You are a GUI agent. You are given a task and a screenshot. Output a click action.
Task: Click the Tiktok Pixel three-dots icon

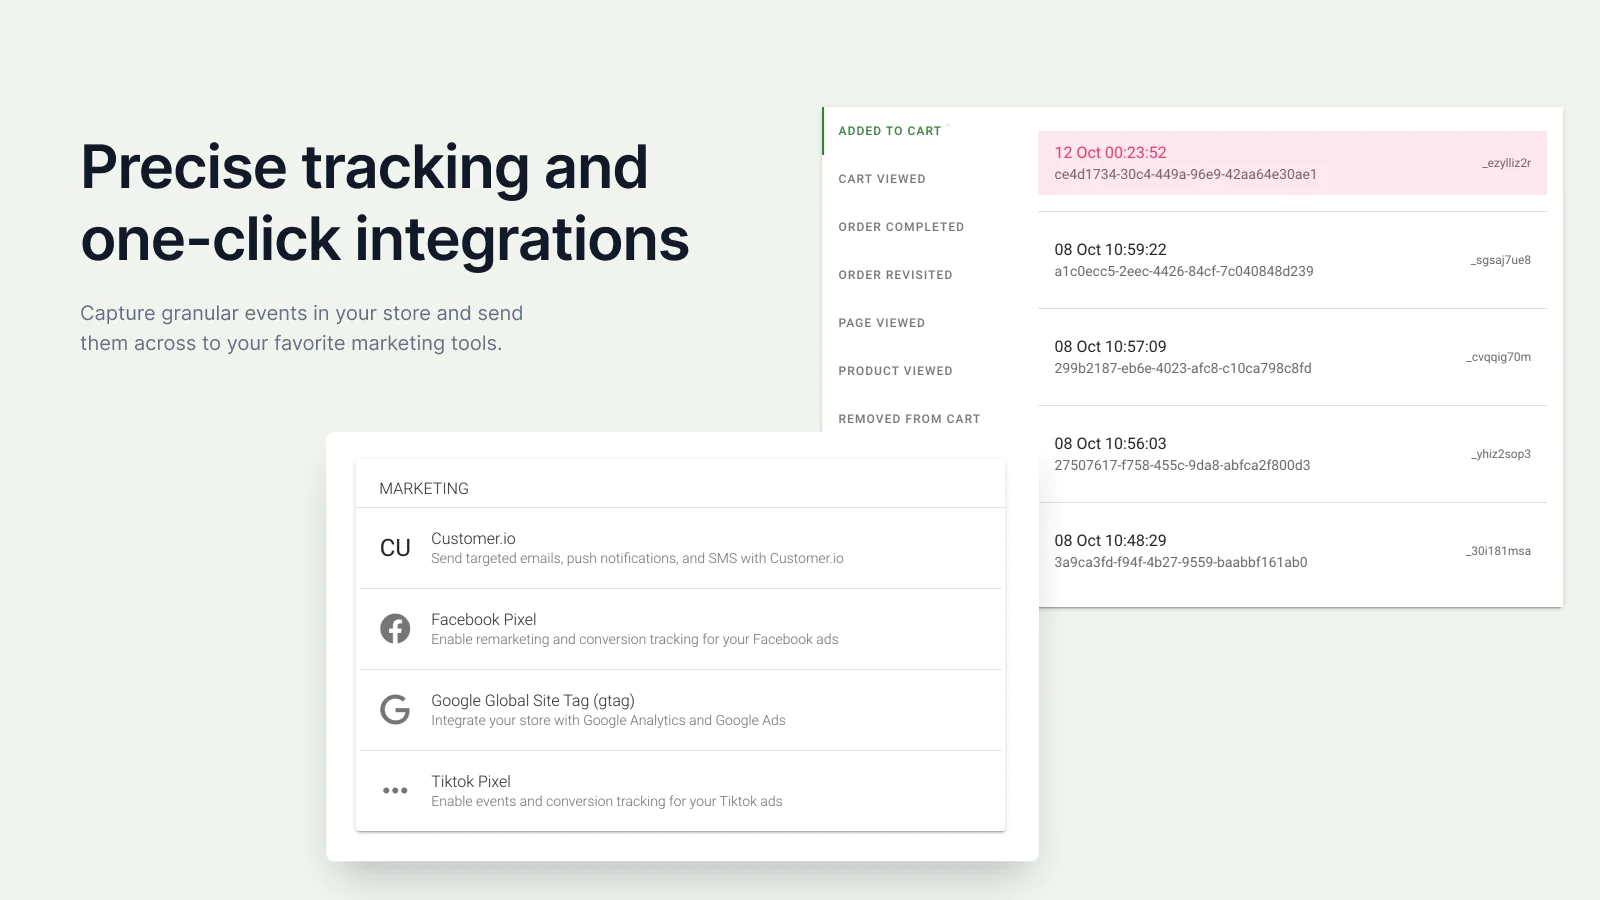395,790
